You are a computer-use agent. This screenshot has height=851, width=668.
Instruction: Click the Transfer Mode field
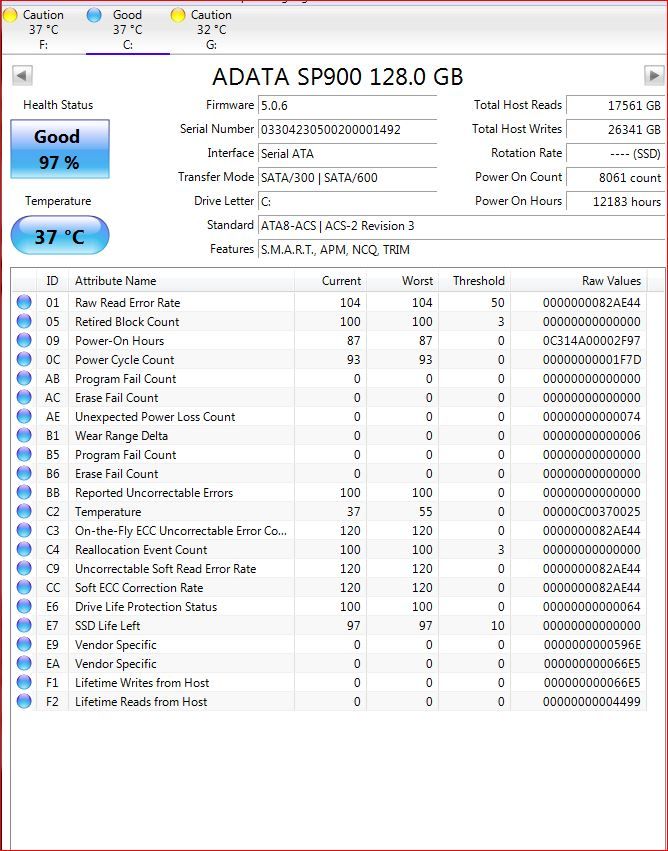[347, 177]
